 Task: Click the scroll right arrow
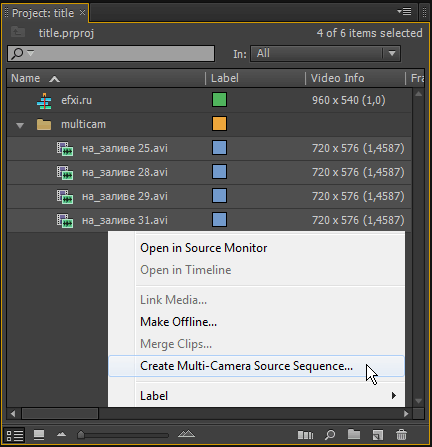click(x=406, y=414)
